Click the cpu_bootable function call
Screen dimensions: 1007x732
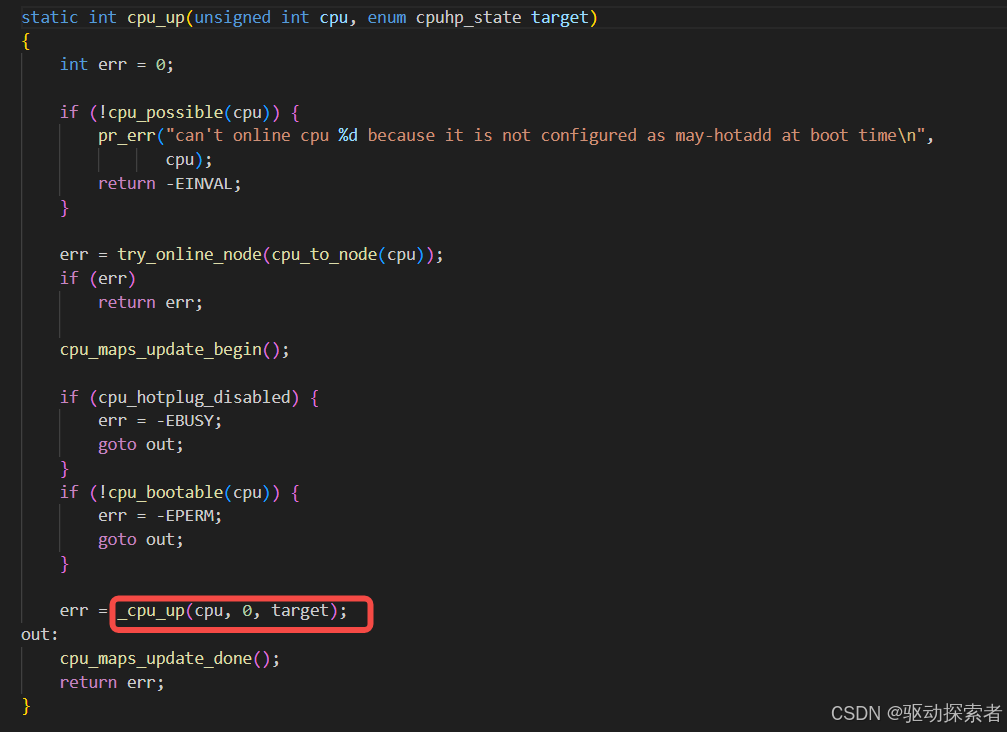click(x=166, y=492)
